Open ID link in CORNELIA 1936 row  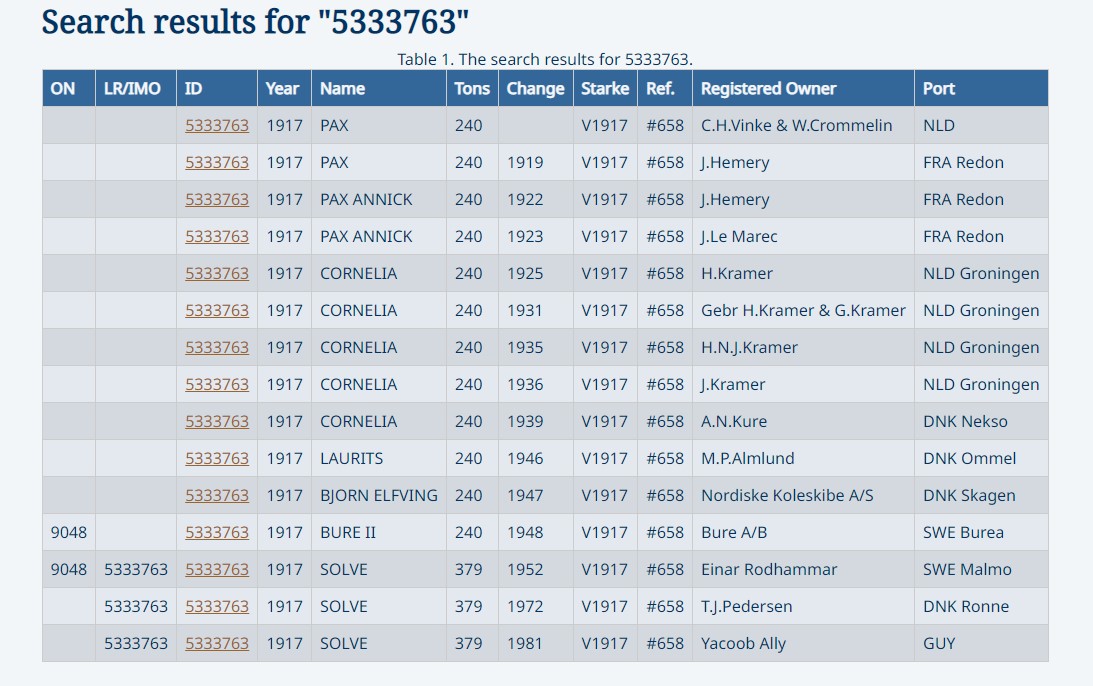[x=217, y=384]
